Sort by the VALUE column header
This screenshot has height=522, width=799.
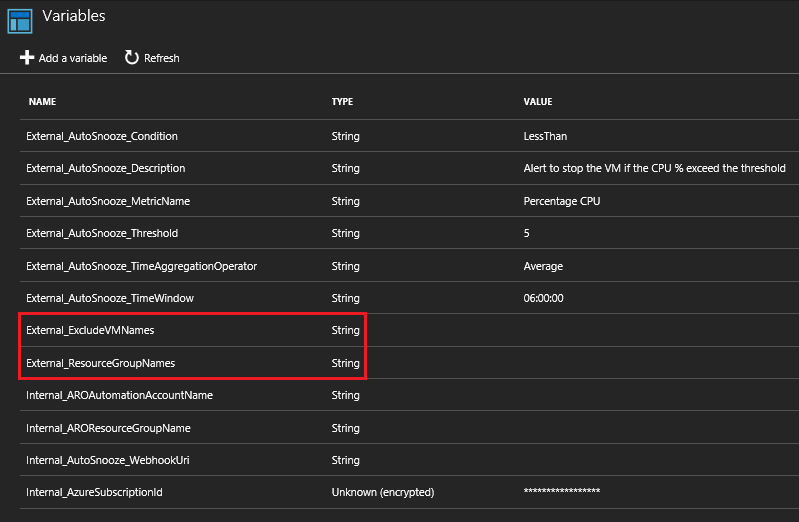click(x=538, y=101)
